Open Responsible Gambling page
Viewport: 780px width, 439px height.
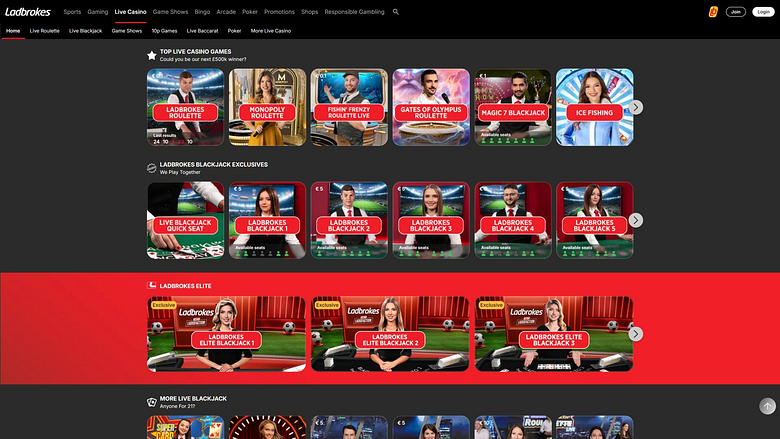coord(354,12)
